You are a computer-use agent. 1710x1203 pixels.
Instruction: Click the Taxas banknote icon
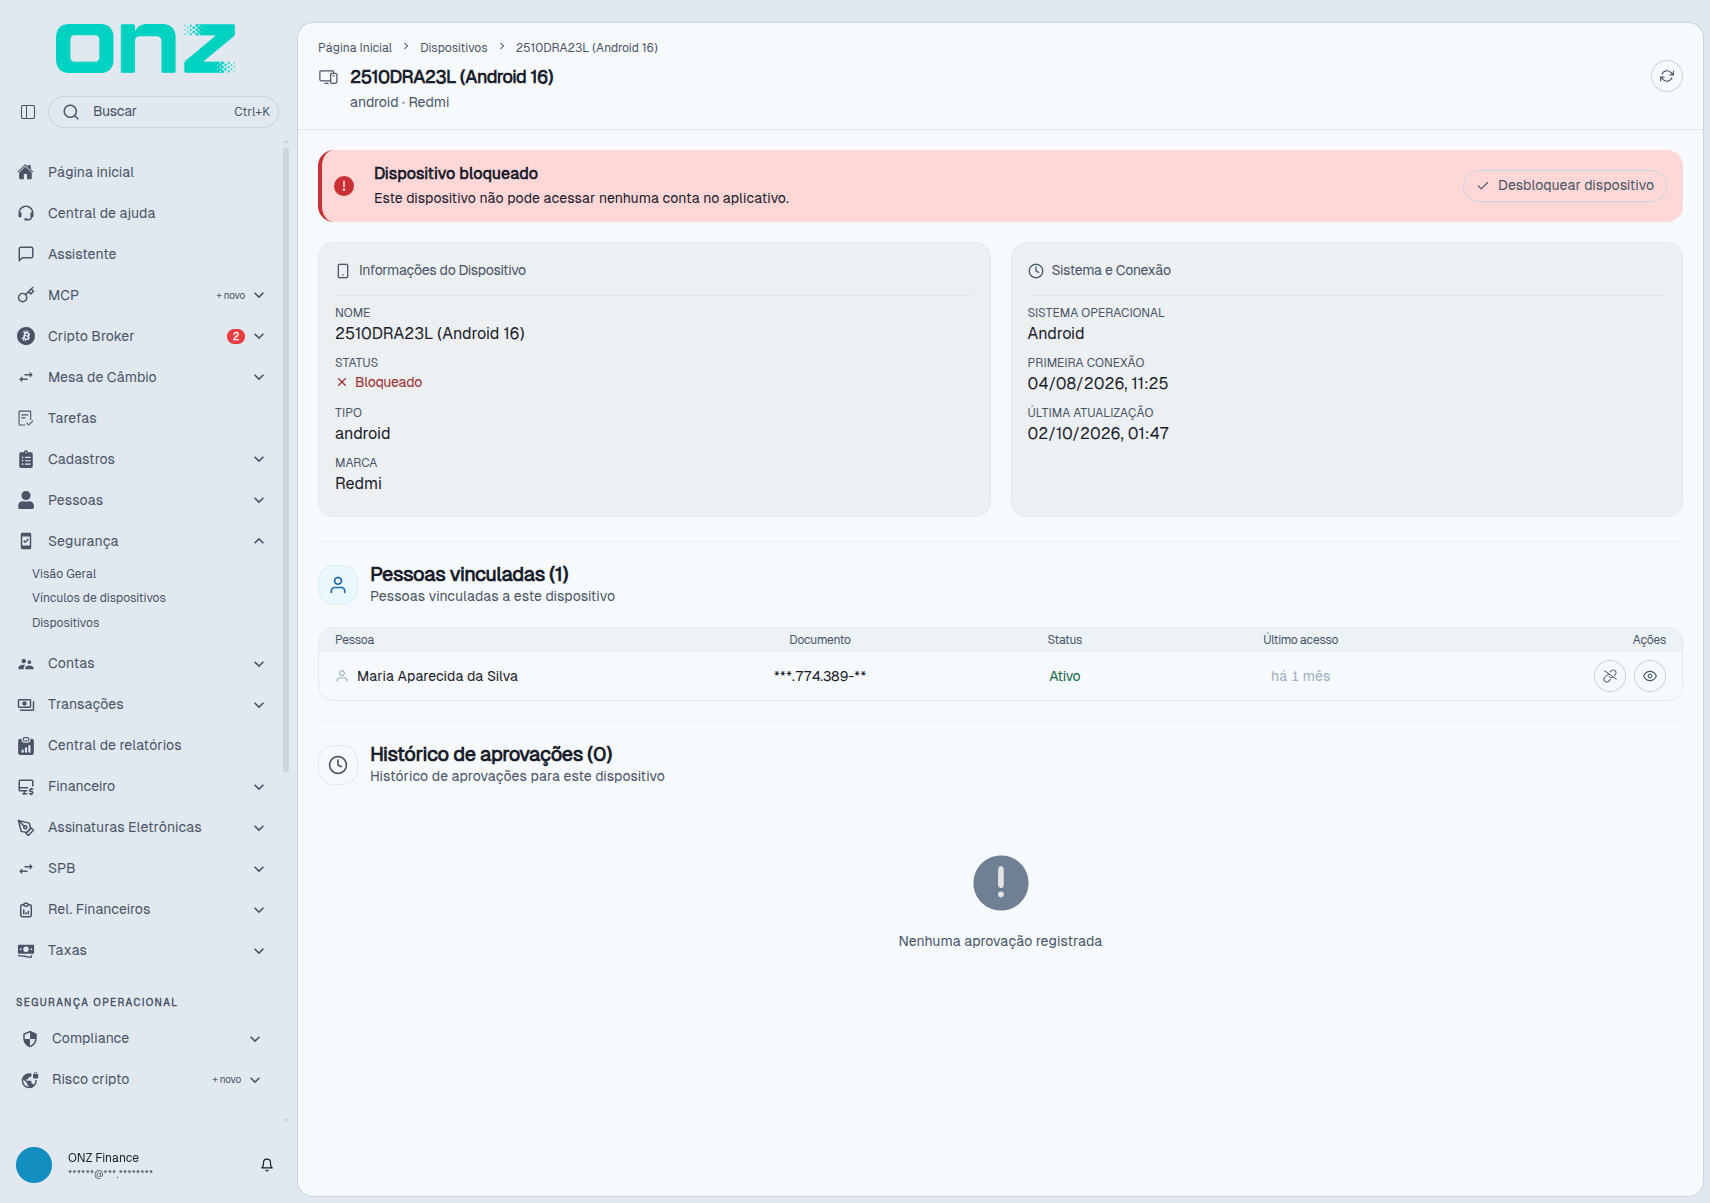coord(26,951)
